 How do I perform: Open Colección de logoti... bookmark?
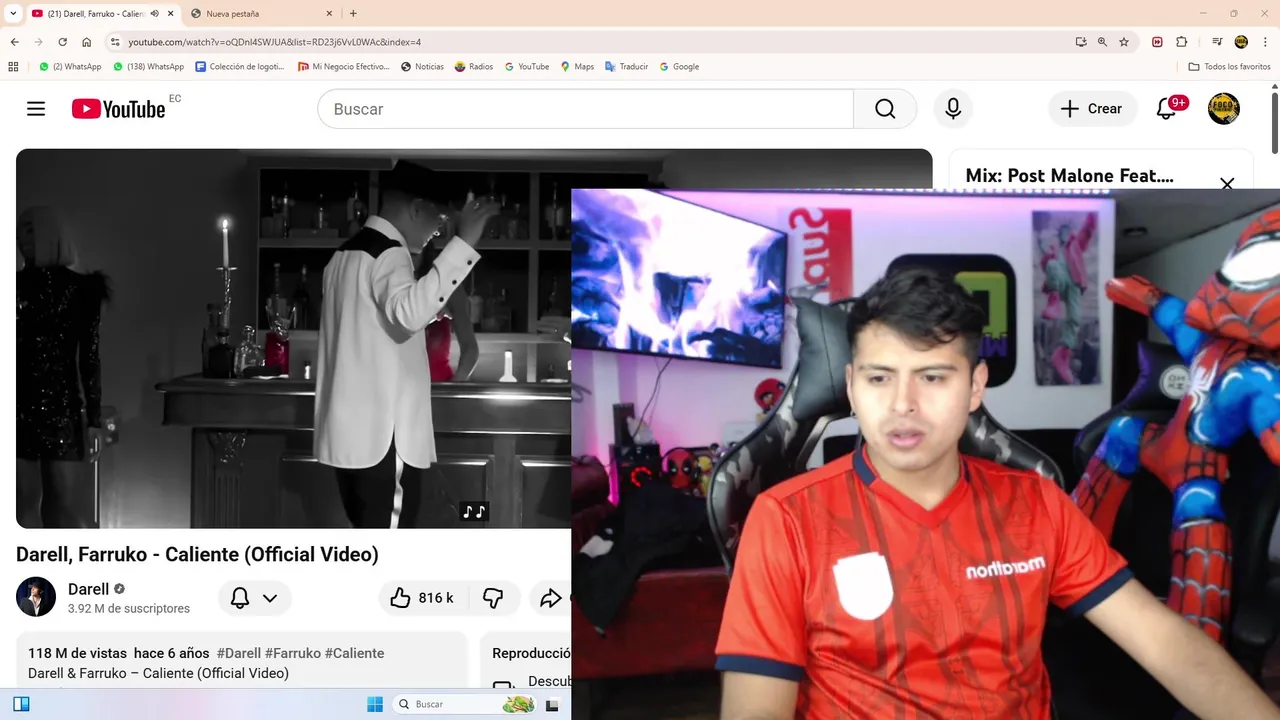[240, 67]
